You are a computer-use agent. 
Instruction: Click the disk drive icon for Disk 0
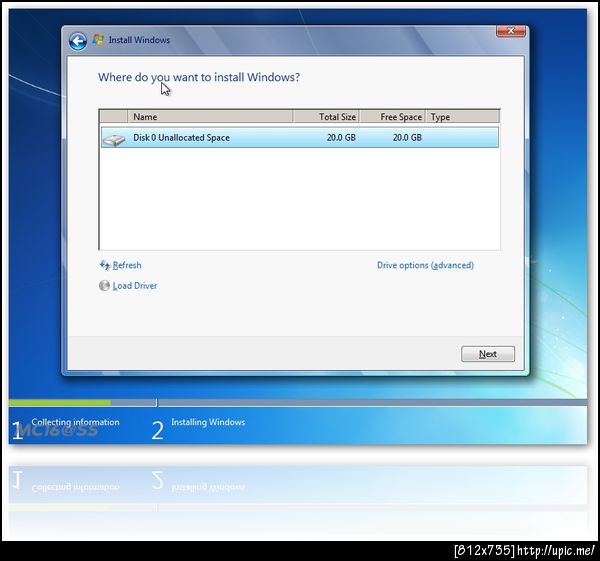pos(114,140)
